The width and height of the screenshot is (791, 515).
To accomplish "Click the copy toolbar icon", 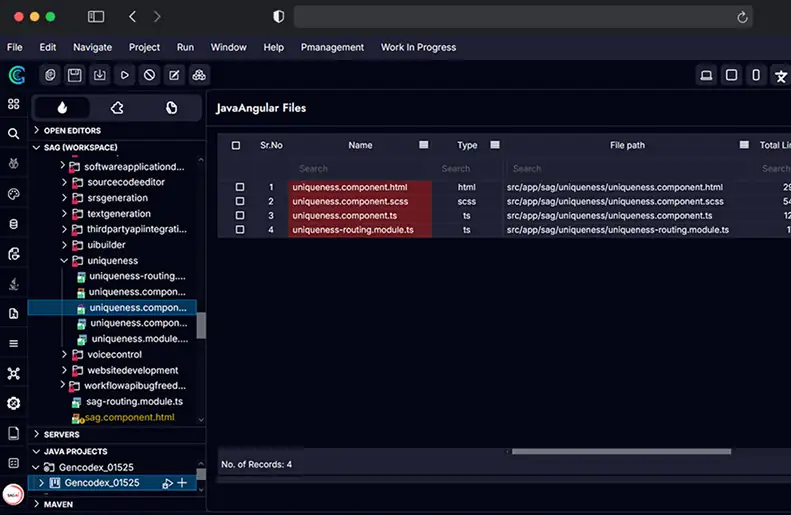I will coord(50,75).
